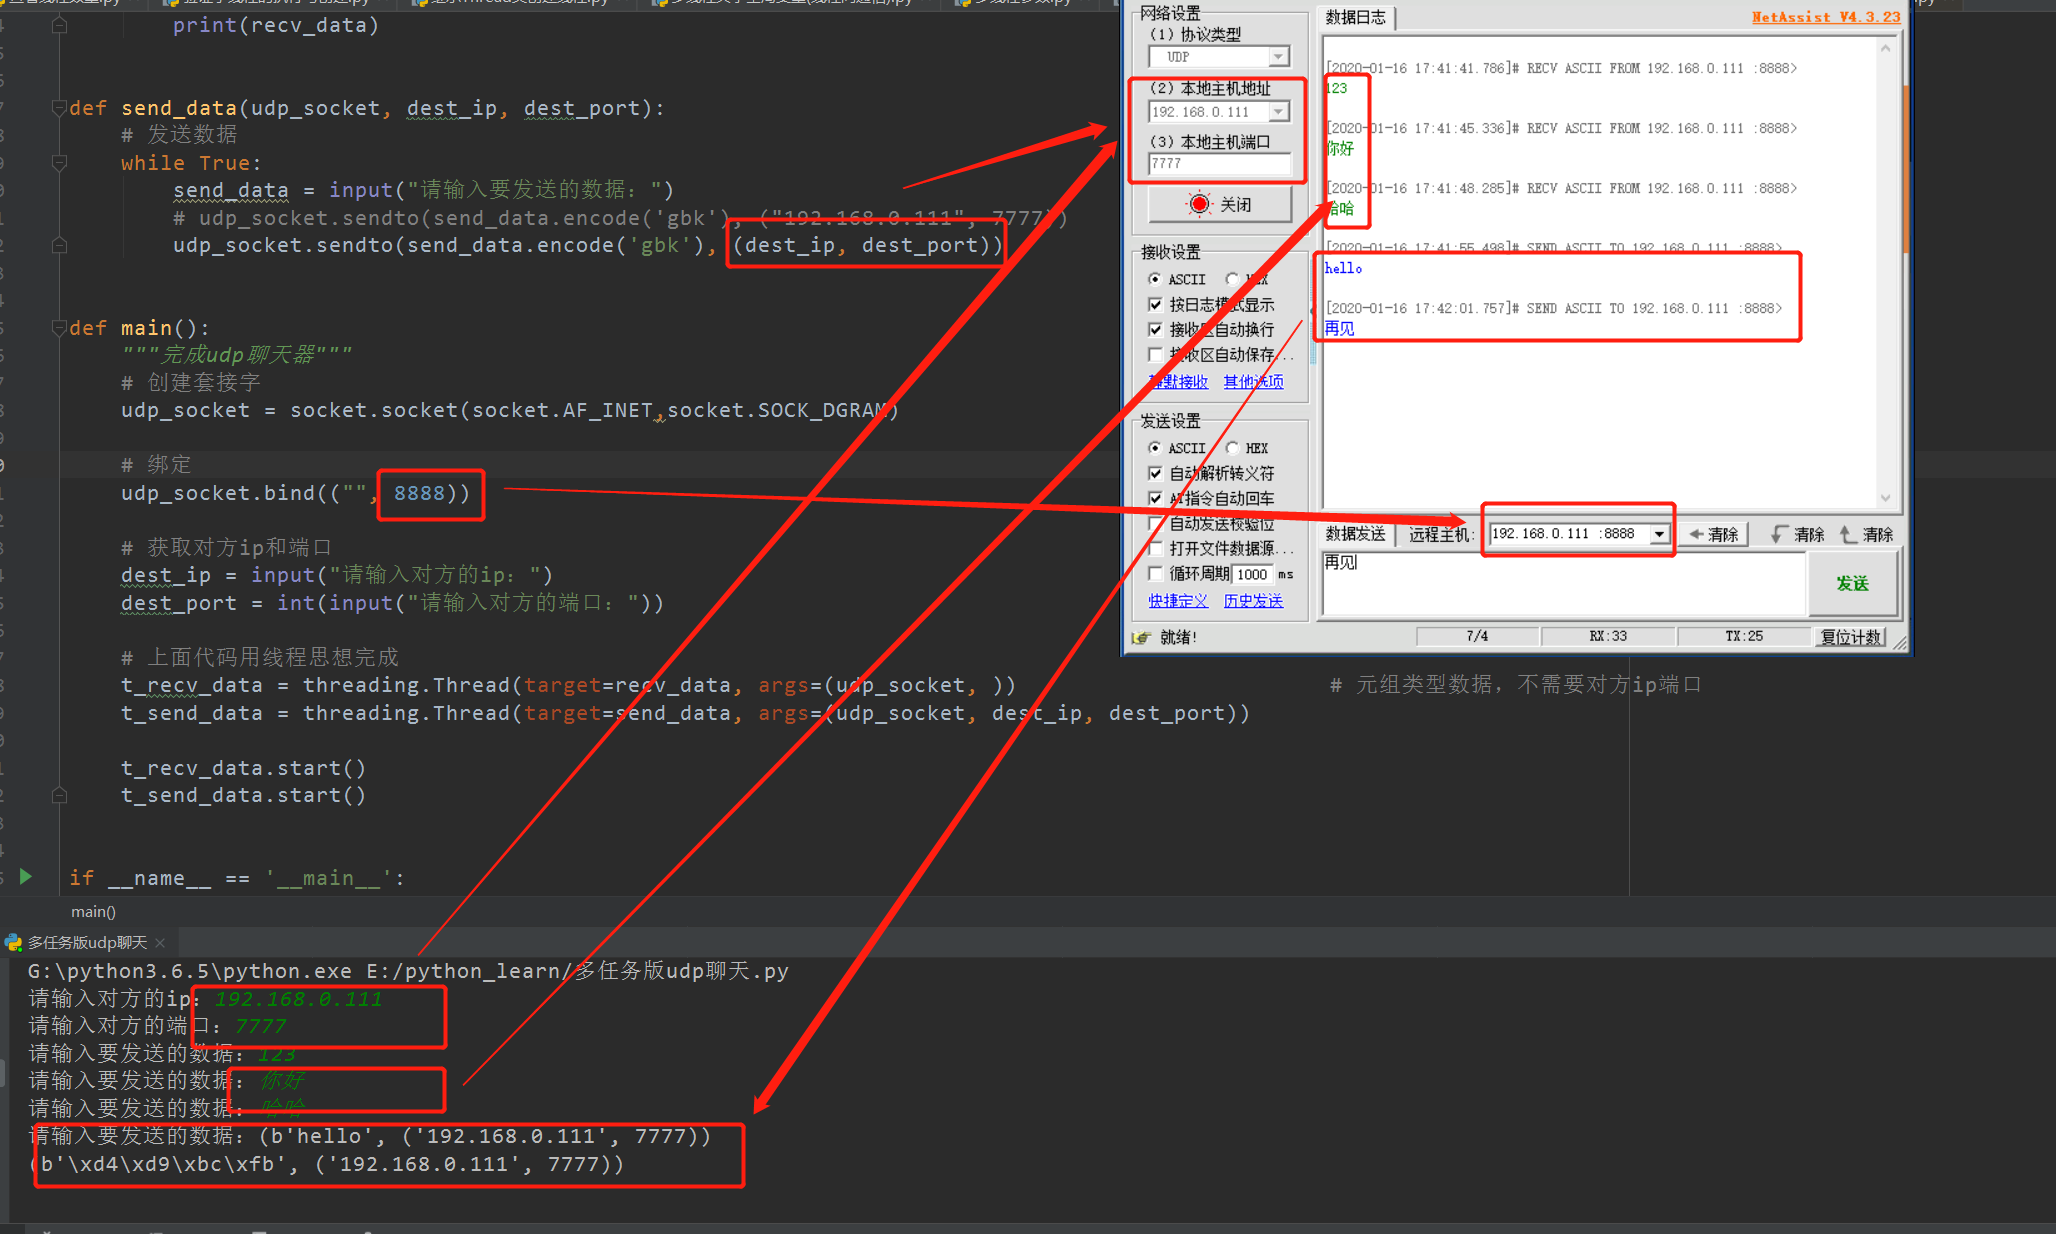Click the green run arrow in editor gutter
The width and height of the screenshot is (2056, 1234).
click(x=26, y=877)
